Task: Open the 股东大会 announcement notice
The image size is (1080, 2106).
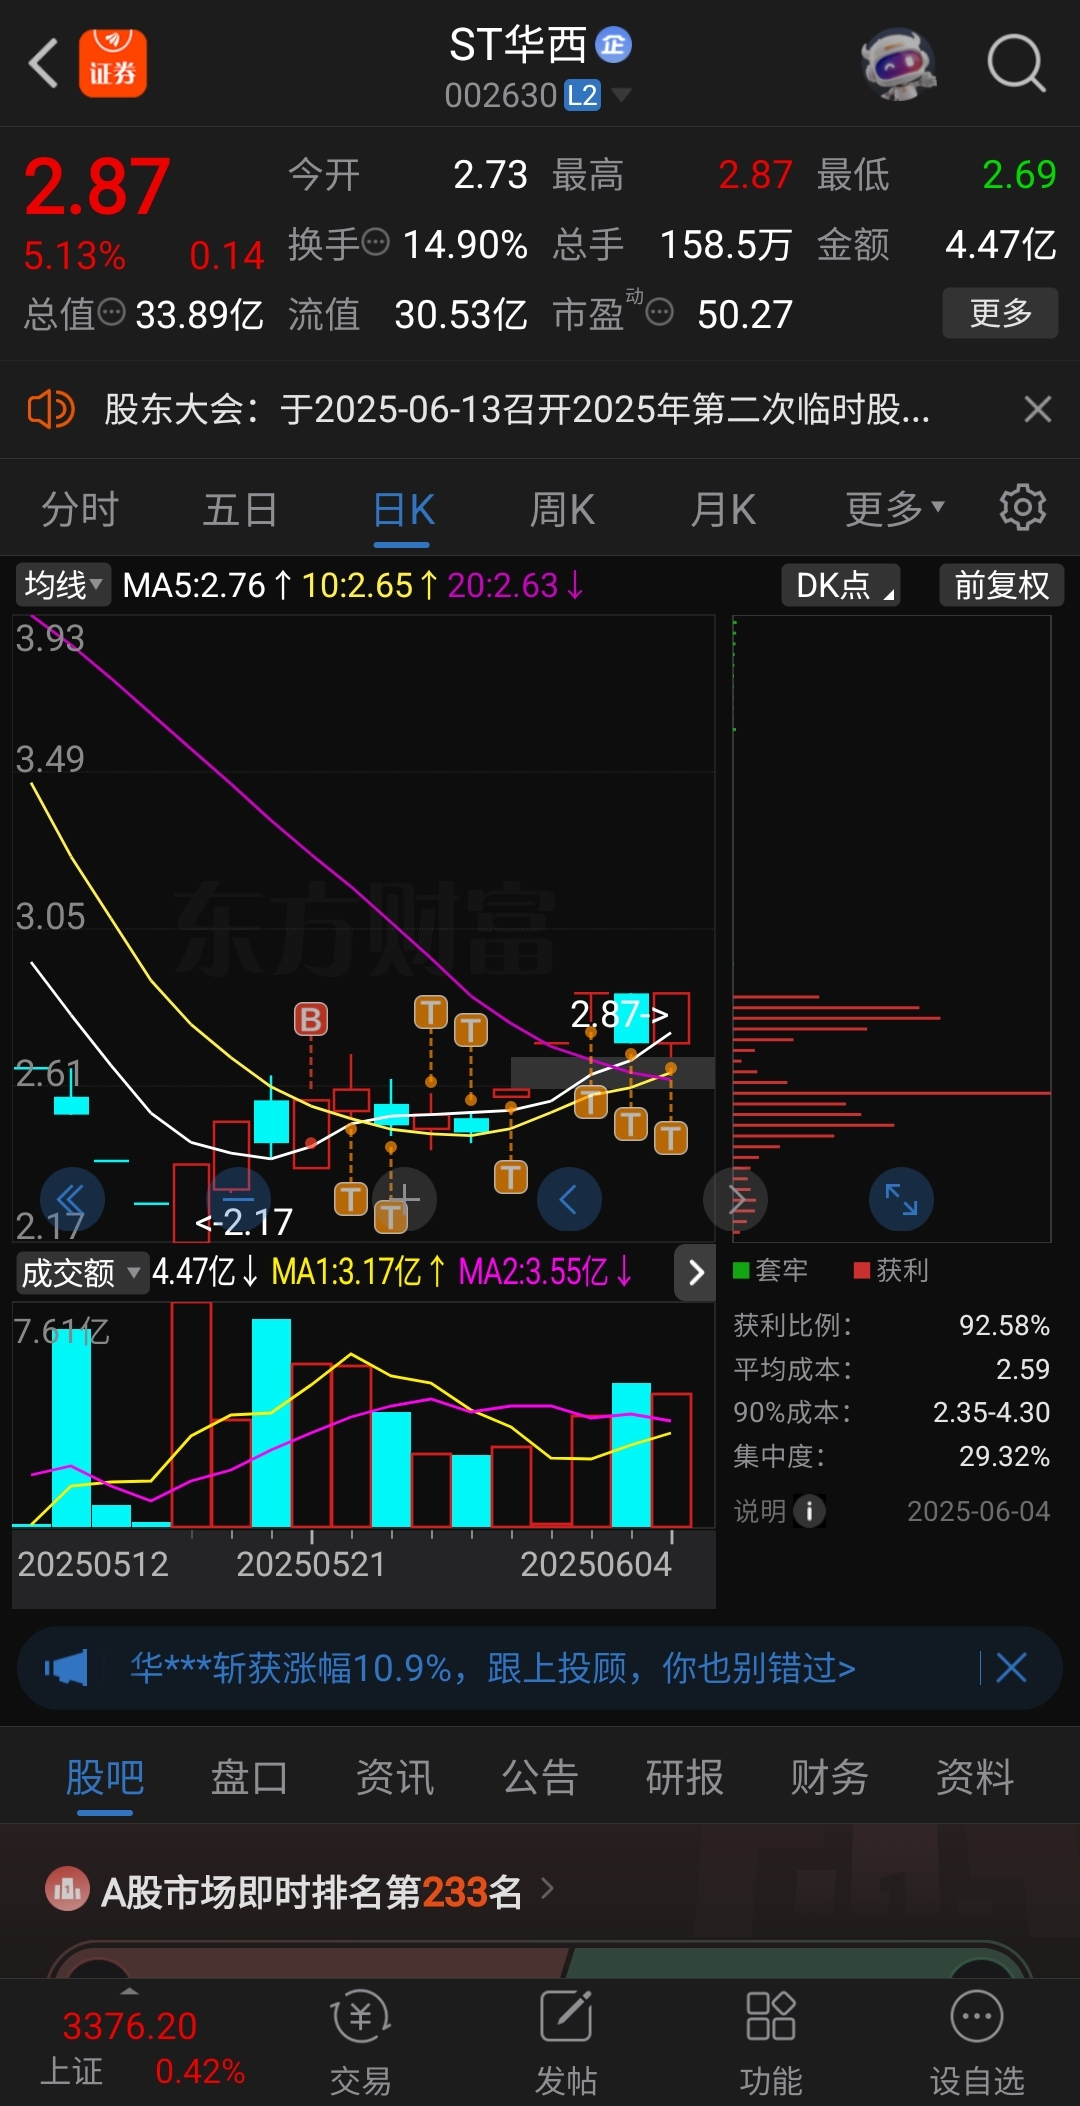Action: pos(517,409)
